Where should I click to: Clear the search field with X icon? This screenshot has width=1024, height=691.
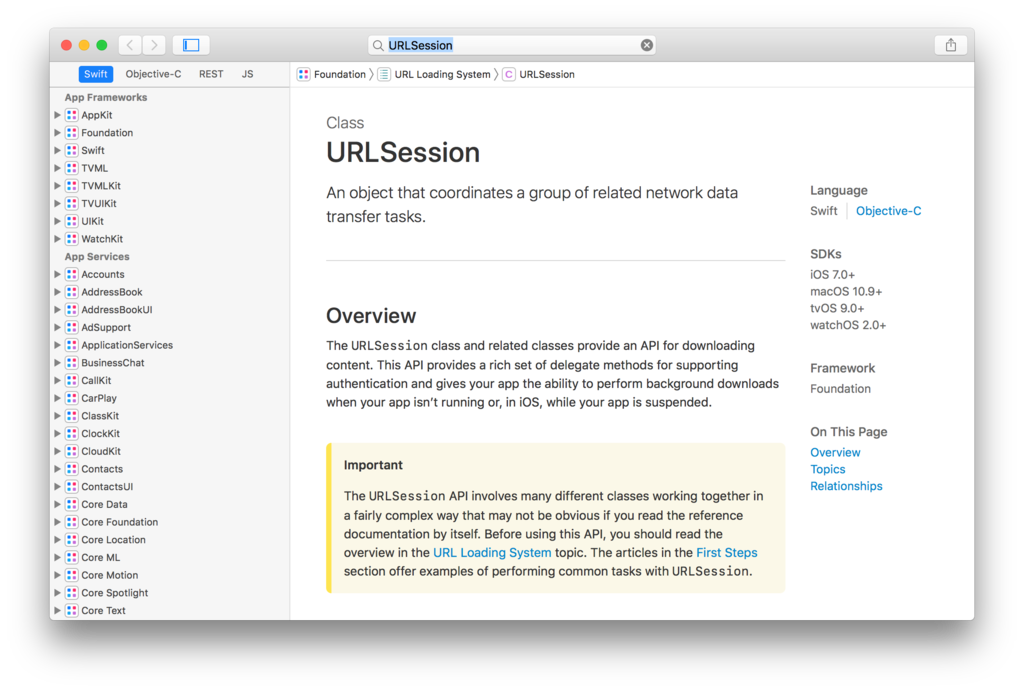[x=647, y=45]
